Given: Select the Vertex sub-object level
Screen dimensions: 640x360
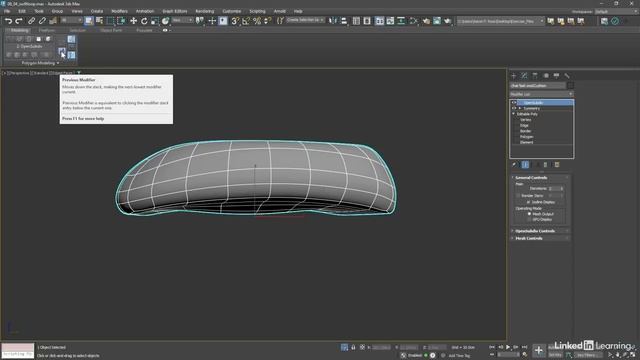Looking at the screenshot, I should (526, 120).
